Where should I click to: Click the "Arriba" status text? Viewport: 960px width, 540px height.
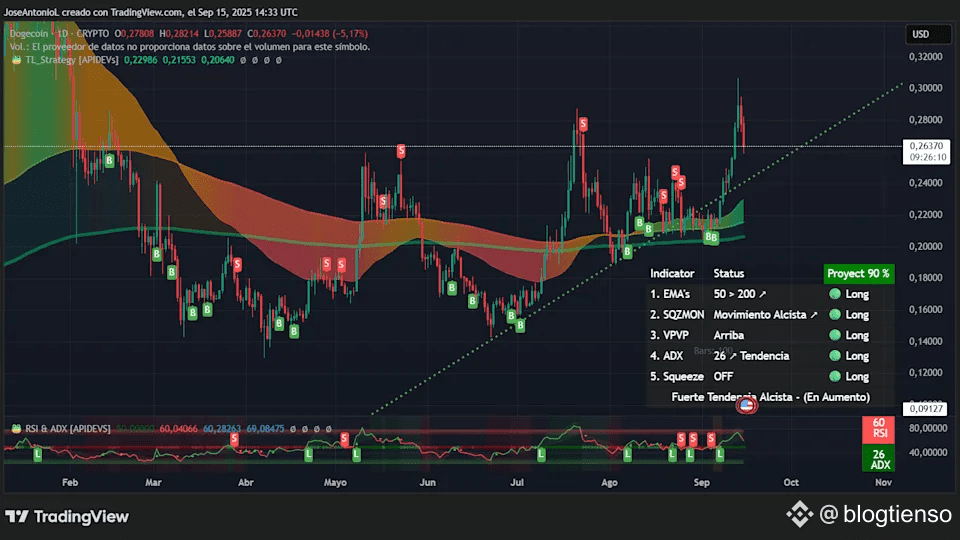point(729,336)
